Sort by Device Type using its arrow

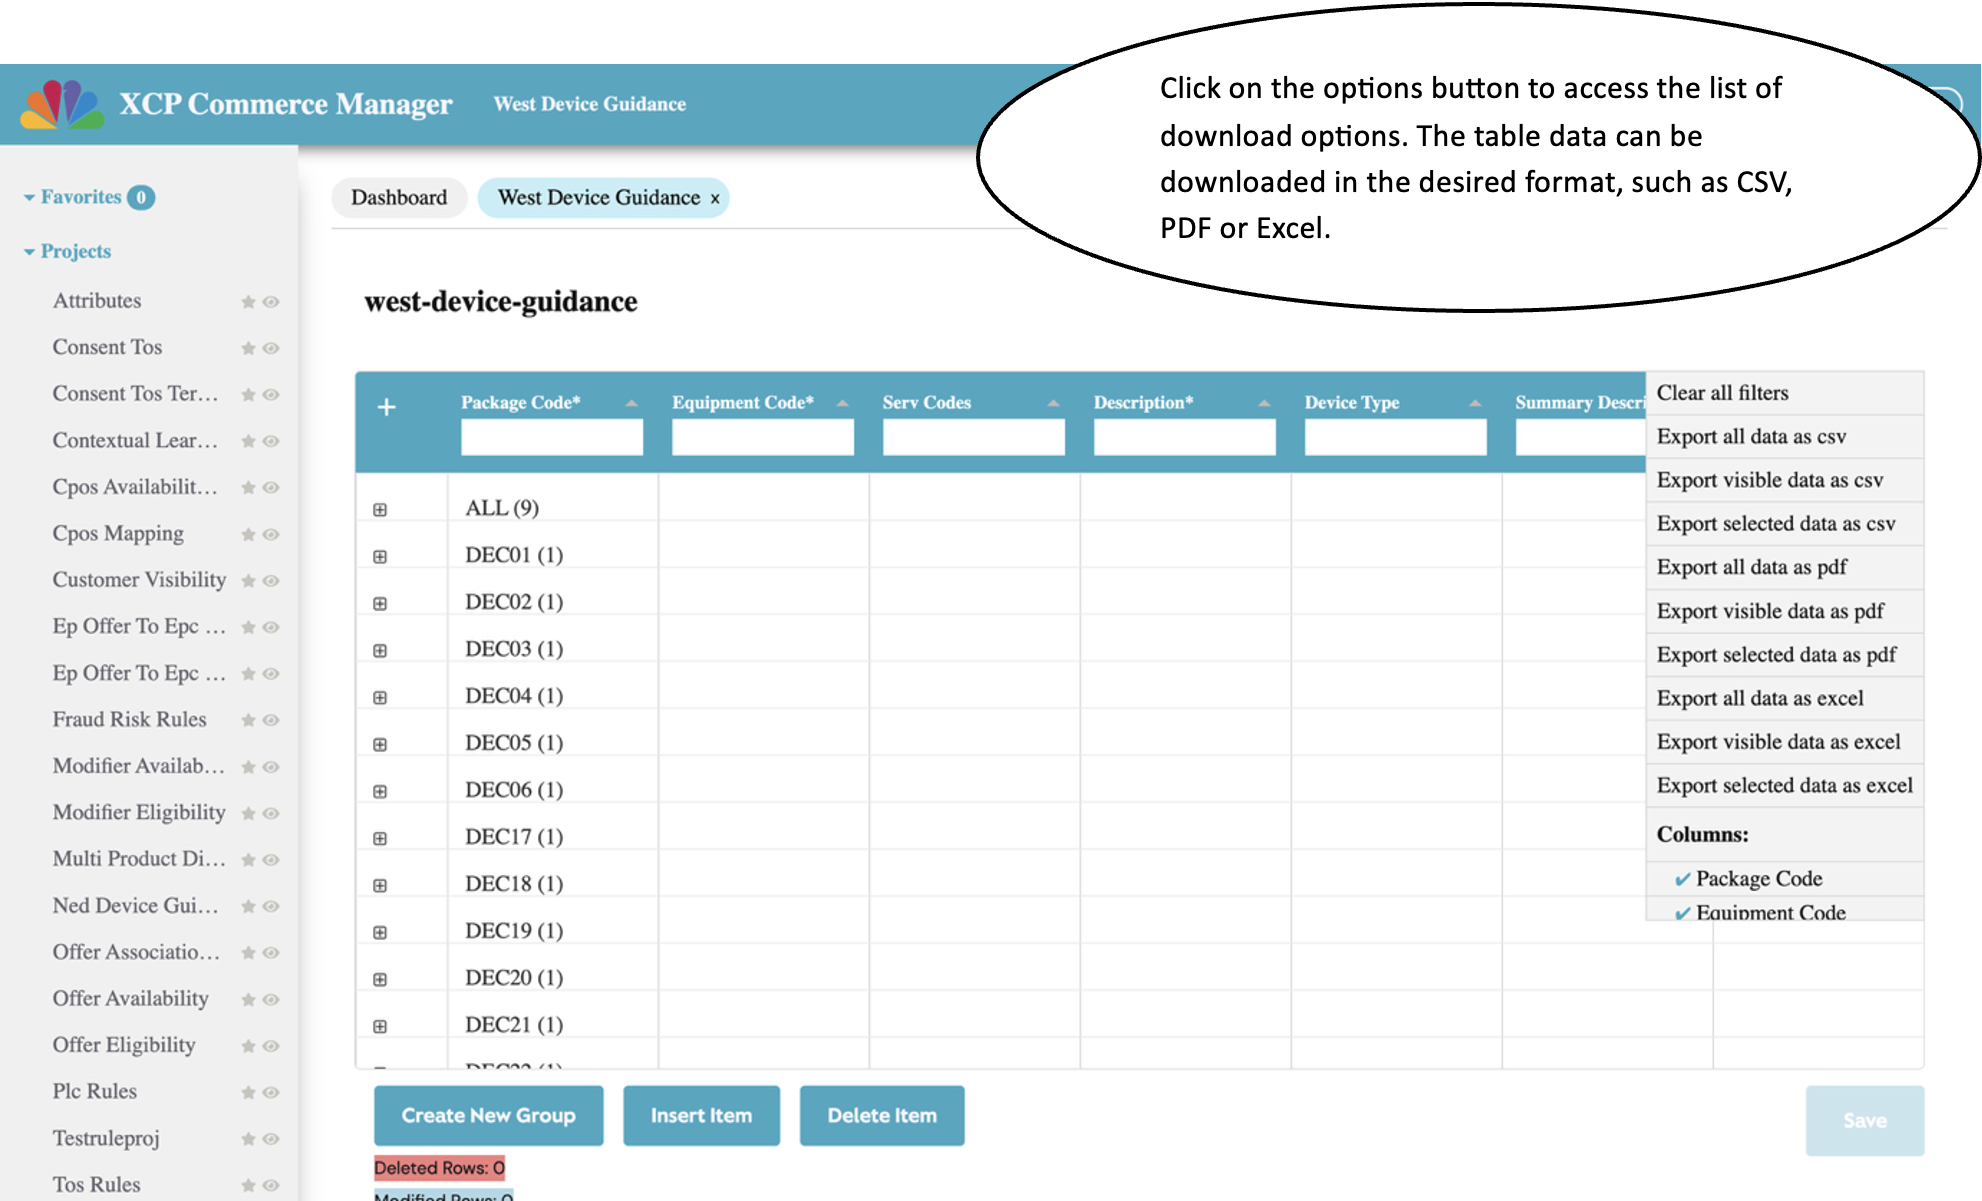click(x=1475, y=403)
